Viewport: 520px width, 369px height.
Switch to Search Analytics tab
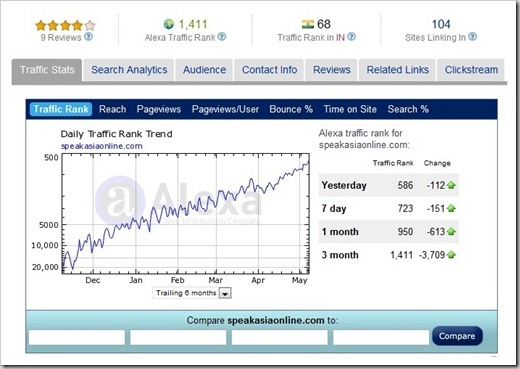tap(129, 70)
